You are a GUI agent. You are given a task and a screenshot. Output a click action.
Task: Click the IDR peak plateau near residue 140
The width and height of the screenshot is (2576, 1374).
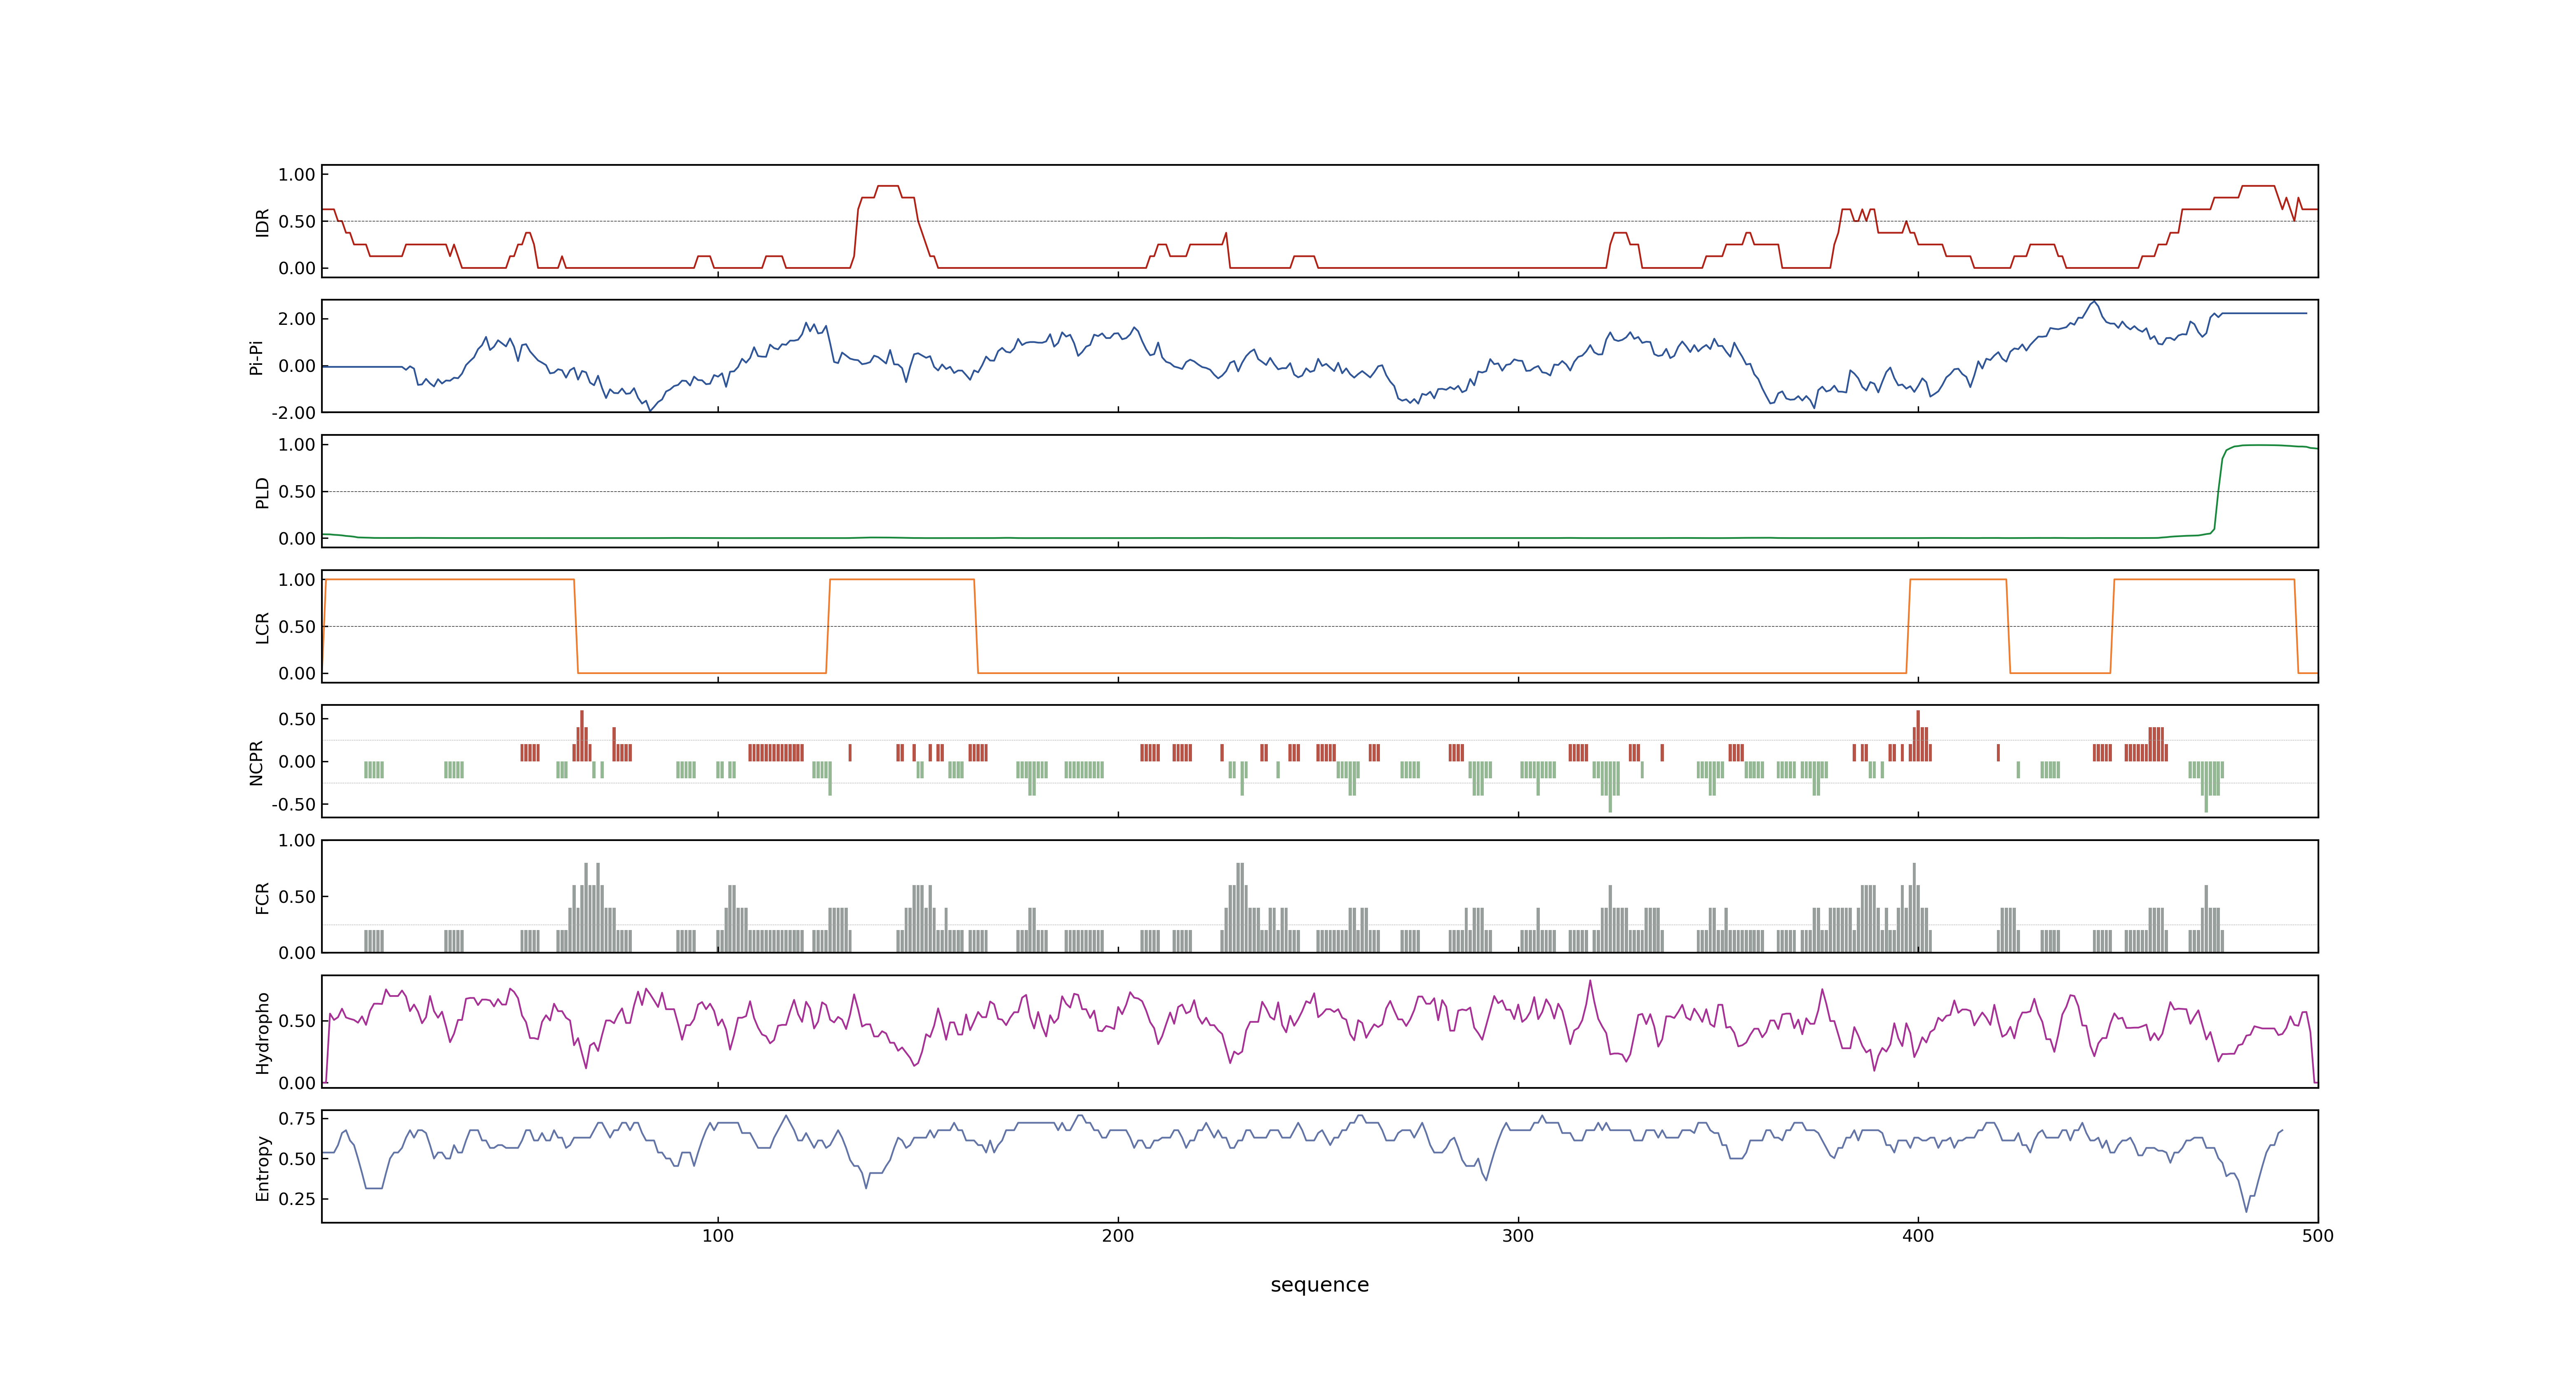point(888,186)
